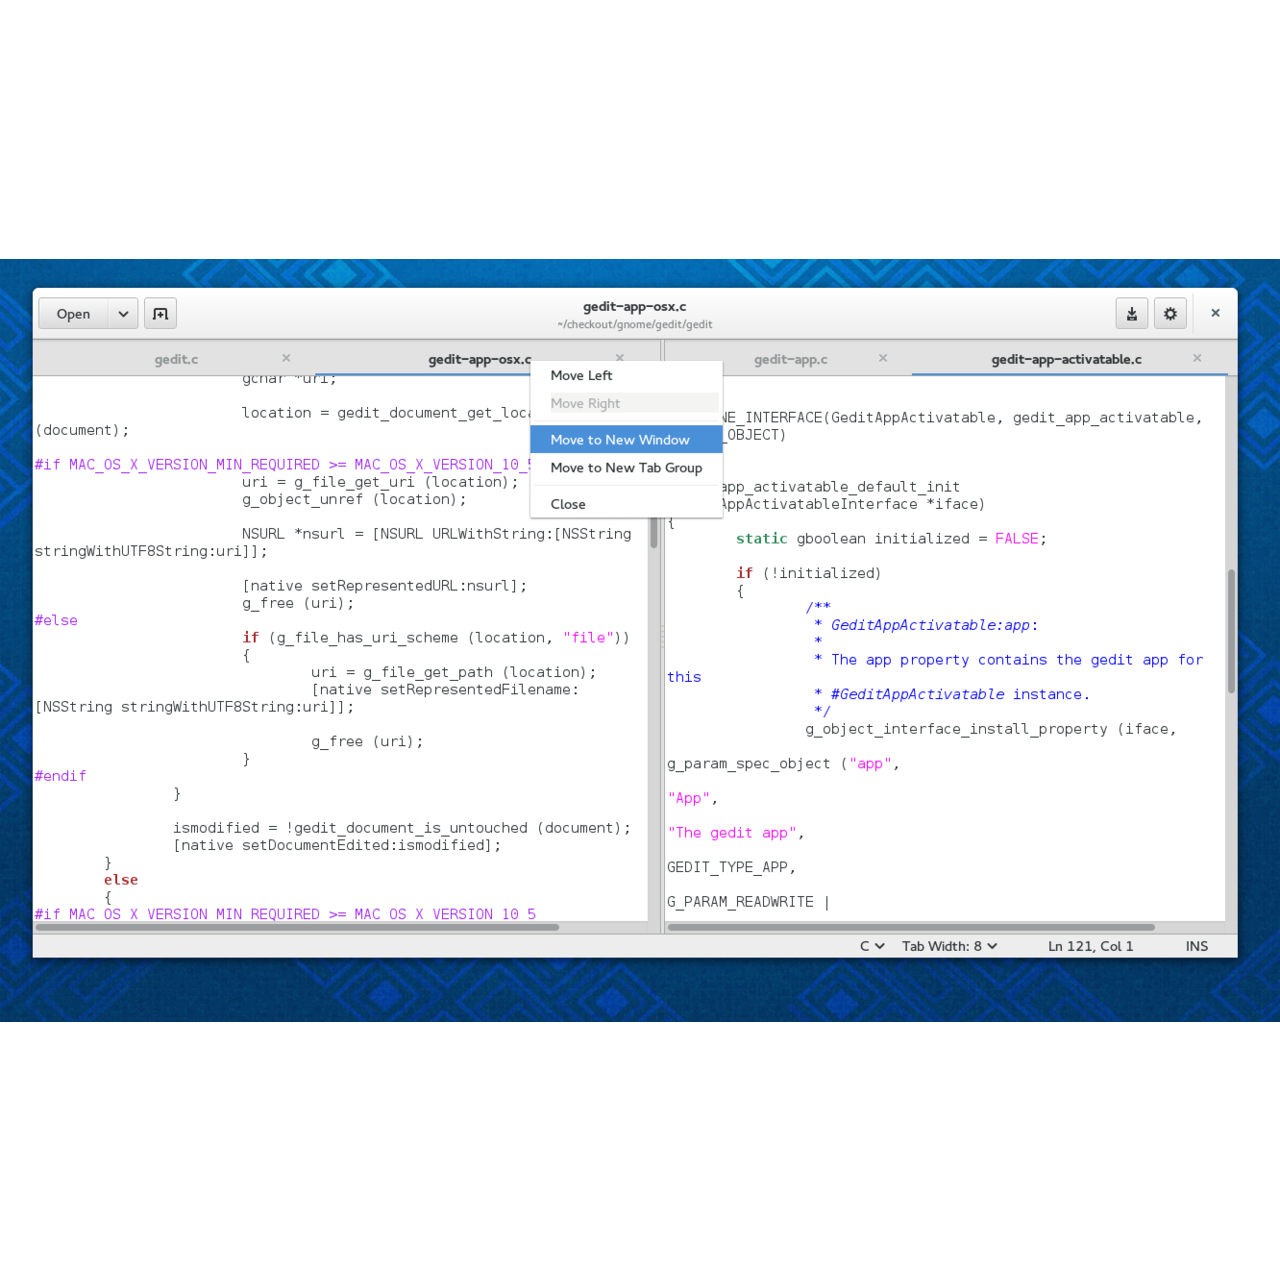1280x1280 pixels.
Task: Select Move to New Window
Action: [x=621, y=439]
